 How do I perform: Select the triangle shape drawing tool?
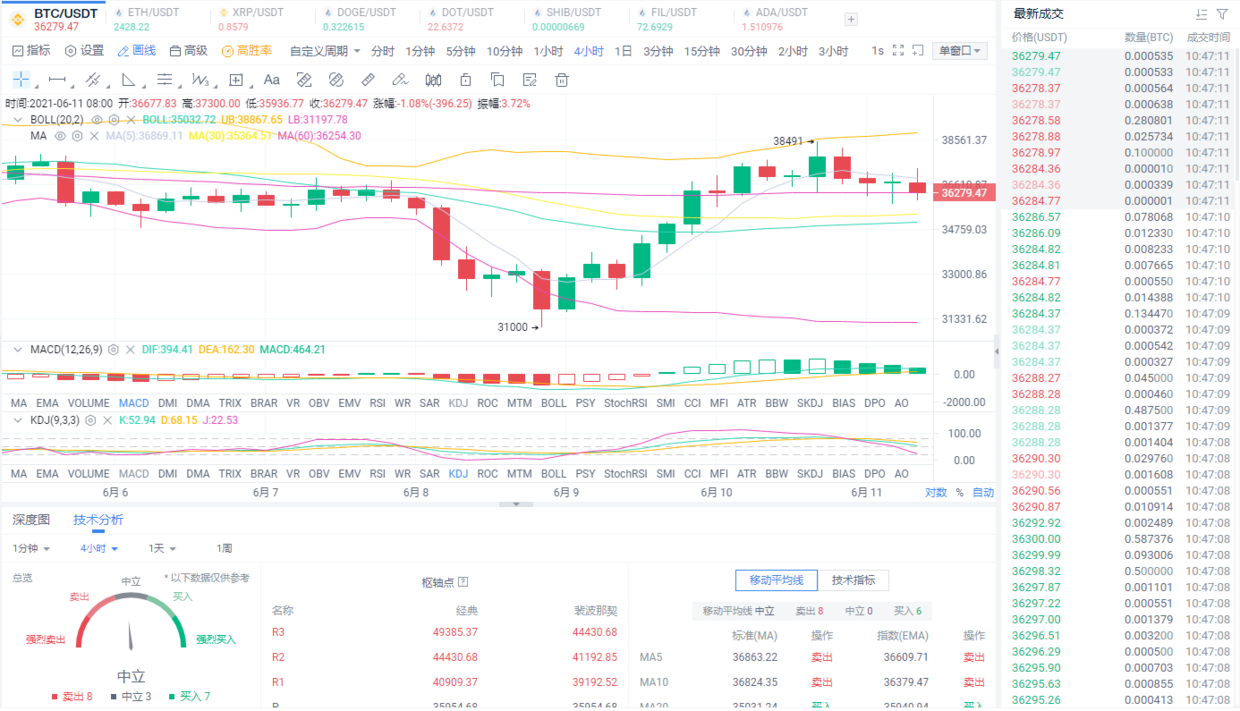tap(129, 80)
